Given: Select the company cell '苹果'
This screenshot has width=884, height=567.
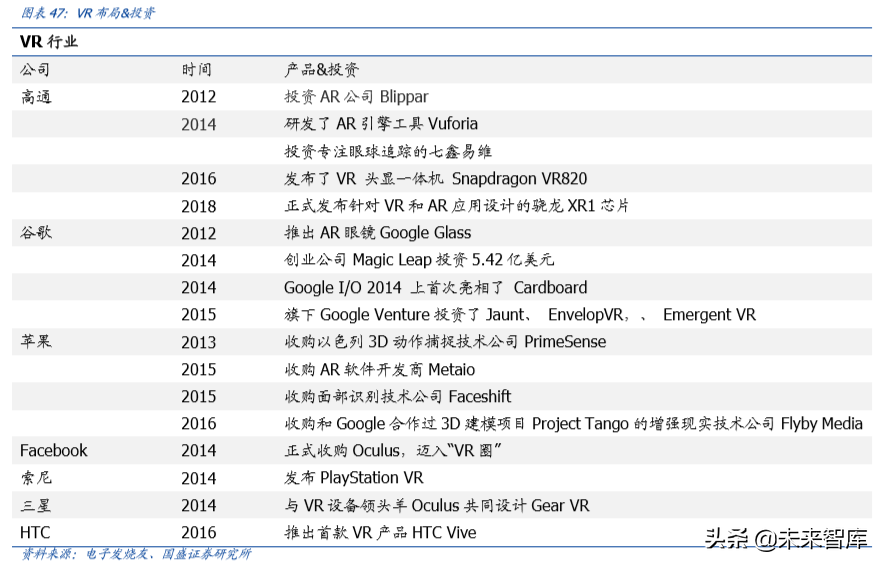Looking at the screenshot, I should pos(36,341).
